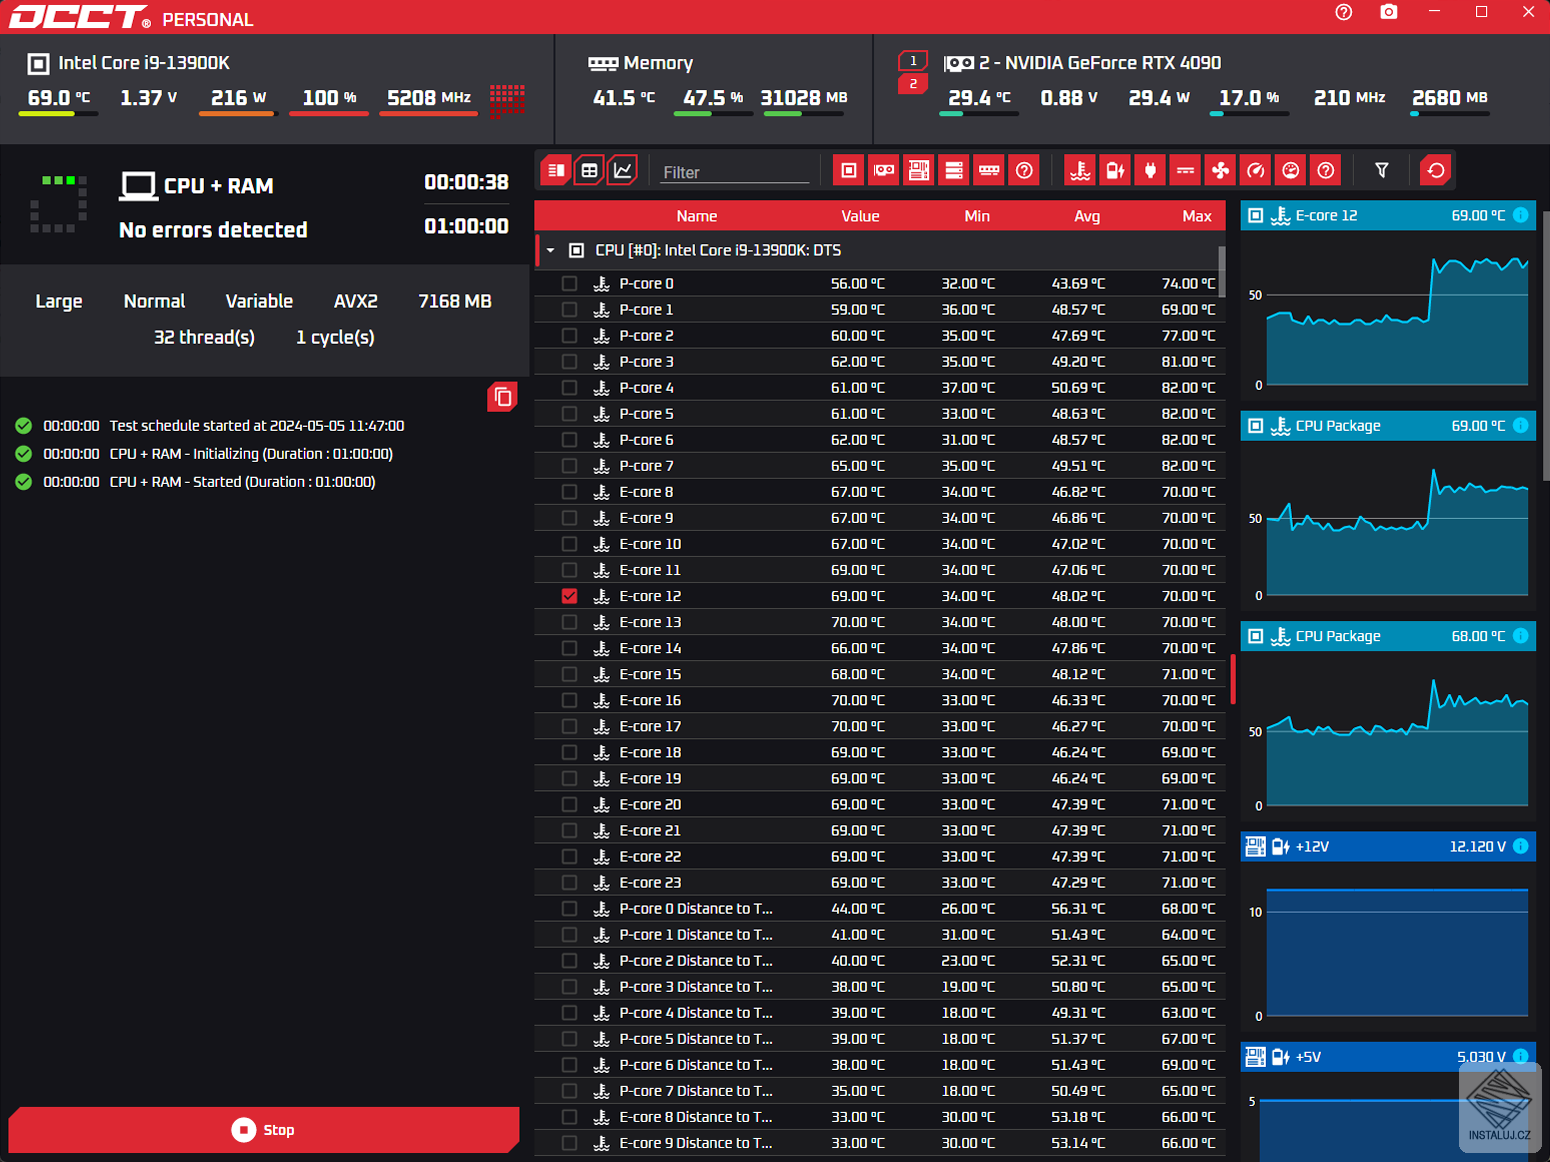Toggle the unknown sensor filter beside usage gauge
Image resolution: width=1550 pixels, height=1162 pixels.
1326,170
